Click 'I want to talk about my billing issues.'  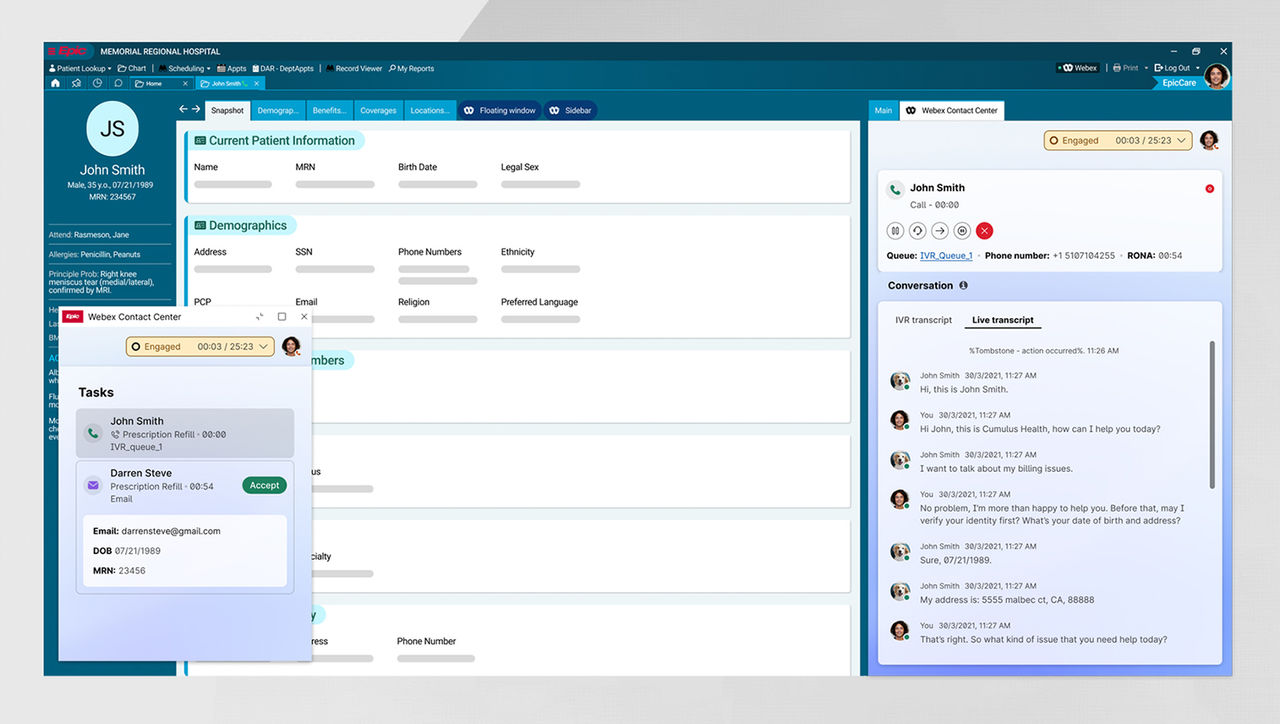click(996, 468)
